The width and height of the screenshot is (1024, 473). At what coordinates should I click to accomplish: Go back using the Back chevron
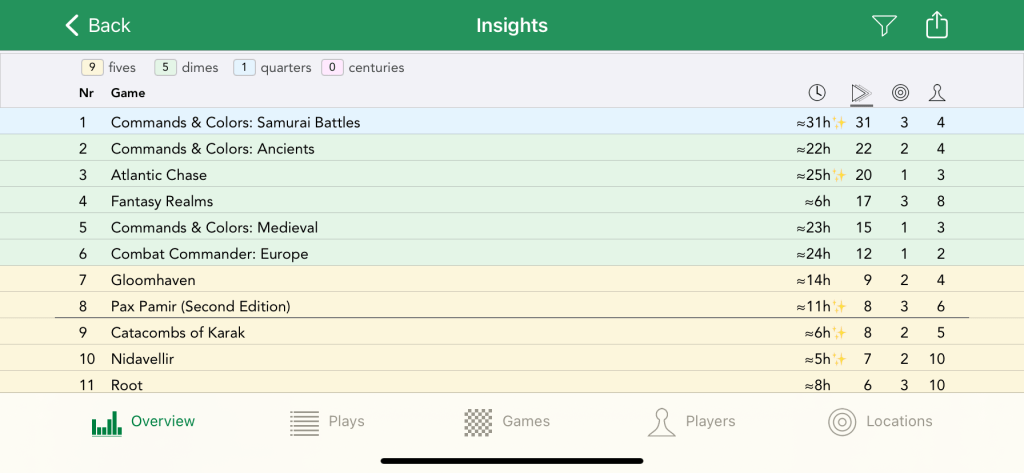click(x=98, y=26)
